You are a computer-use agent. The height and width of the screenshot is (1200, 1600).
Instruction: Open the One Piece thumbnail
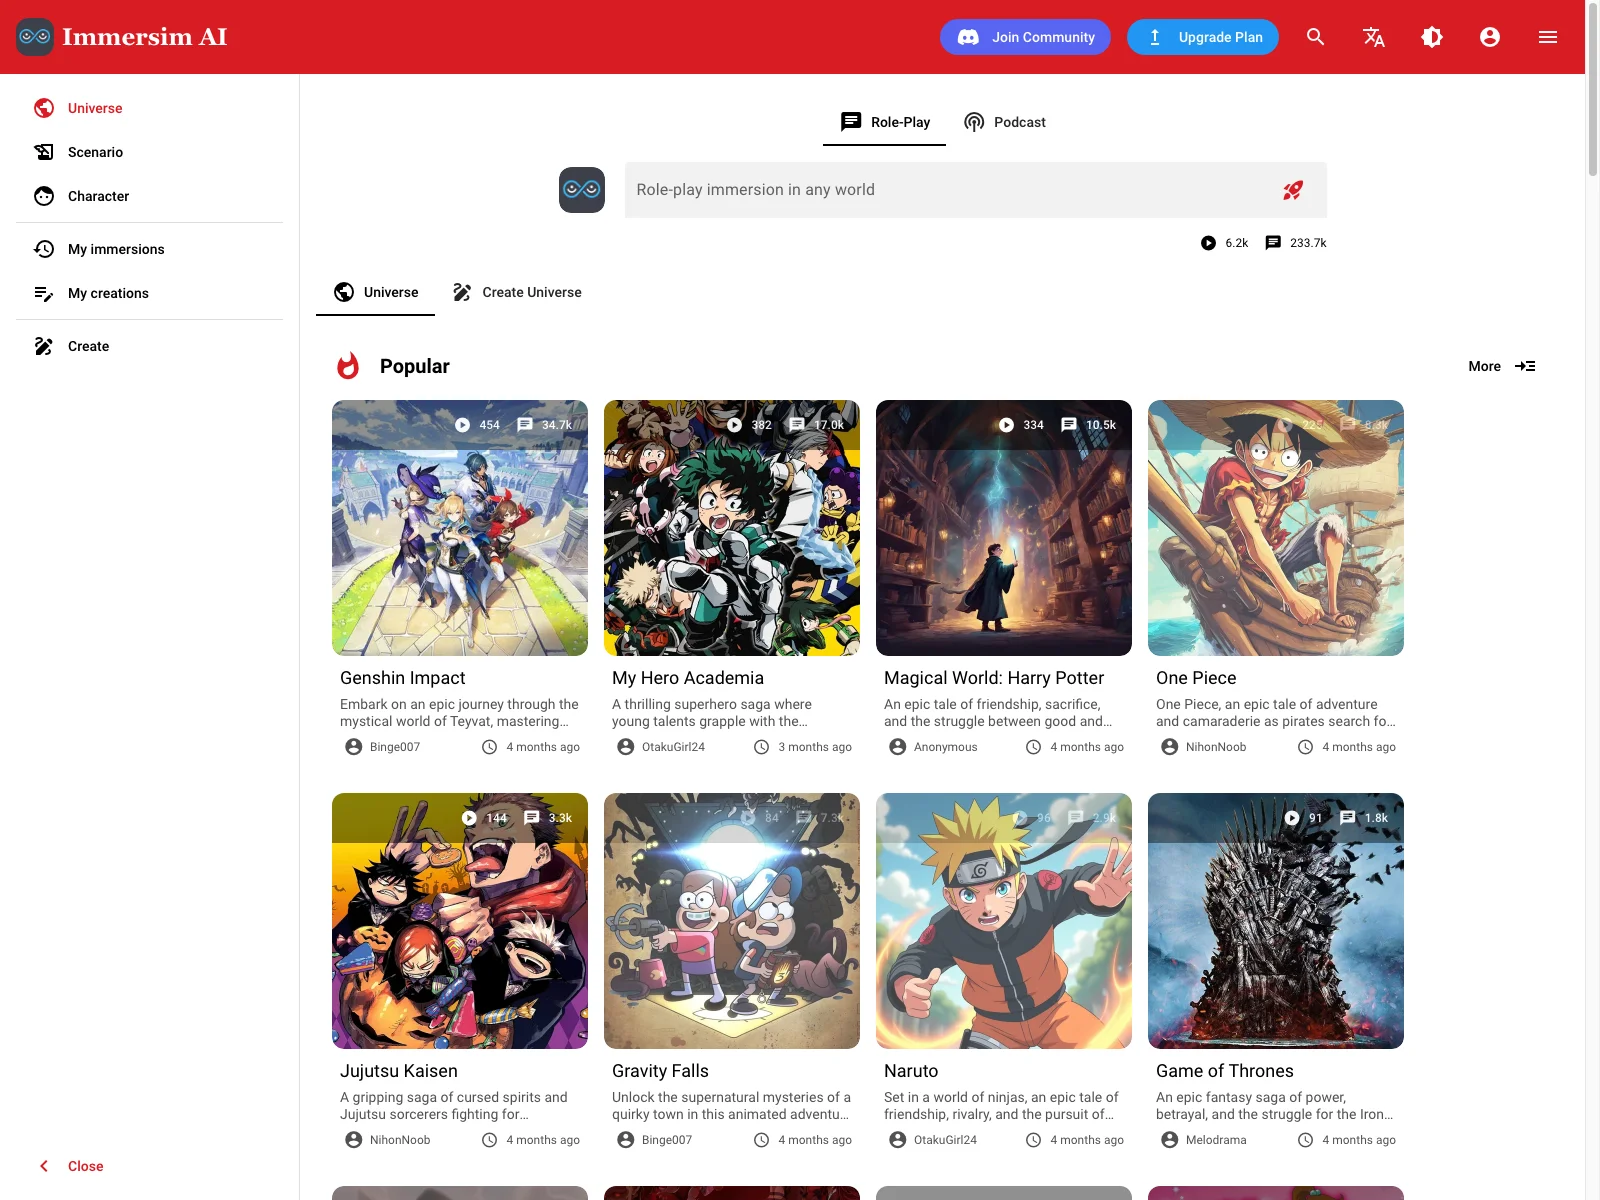click(x=1276, y=528)
